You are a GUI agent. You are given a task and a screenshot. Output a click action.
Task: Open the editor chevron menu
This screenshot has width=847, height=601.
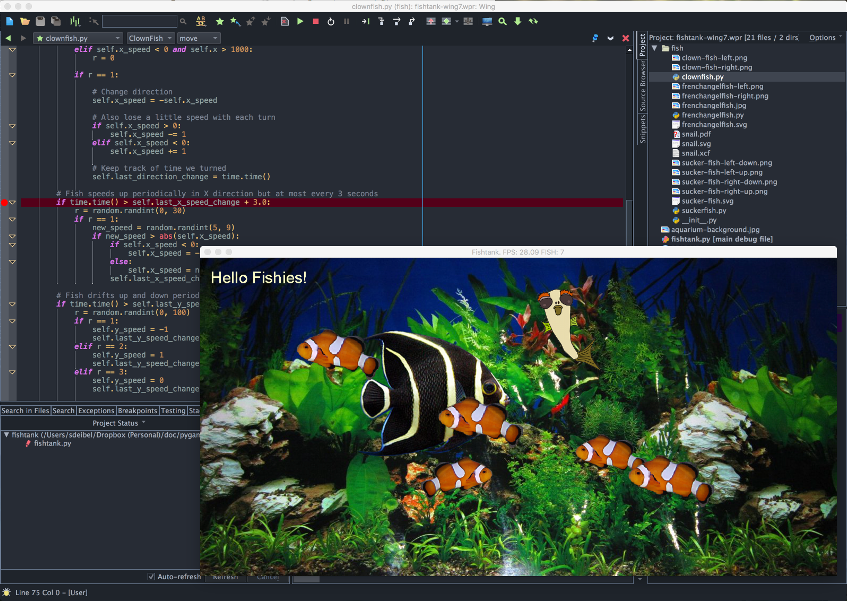coord(610,38)
